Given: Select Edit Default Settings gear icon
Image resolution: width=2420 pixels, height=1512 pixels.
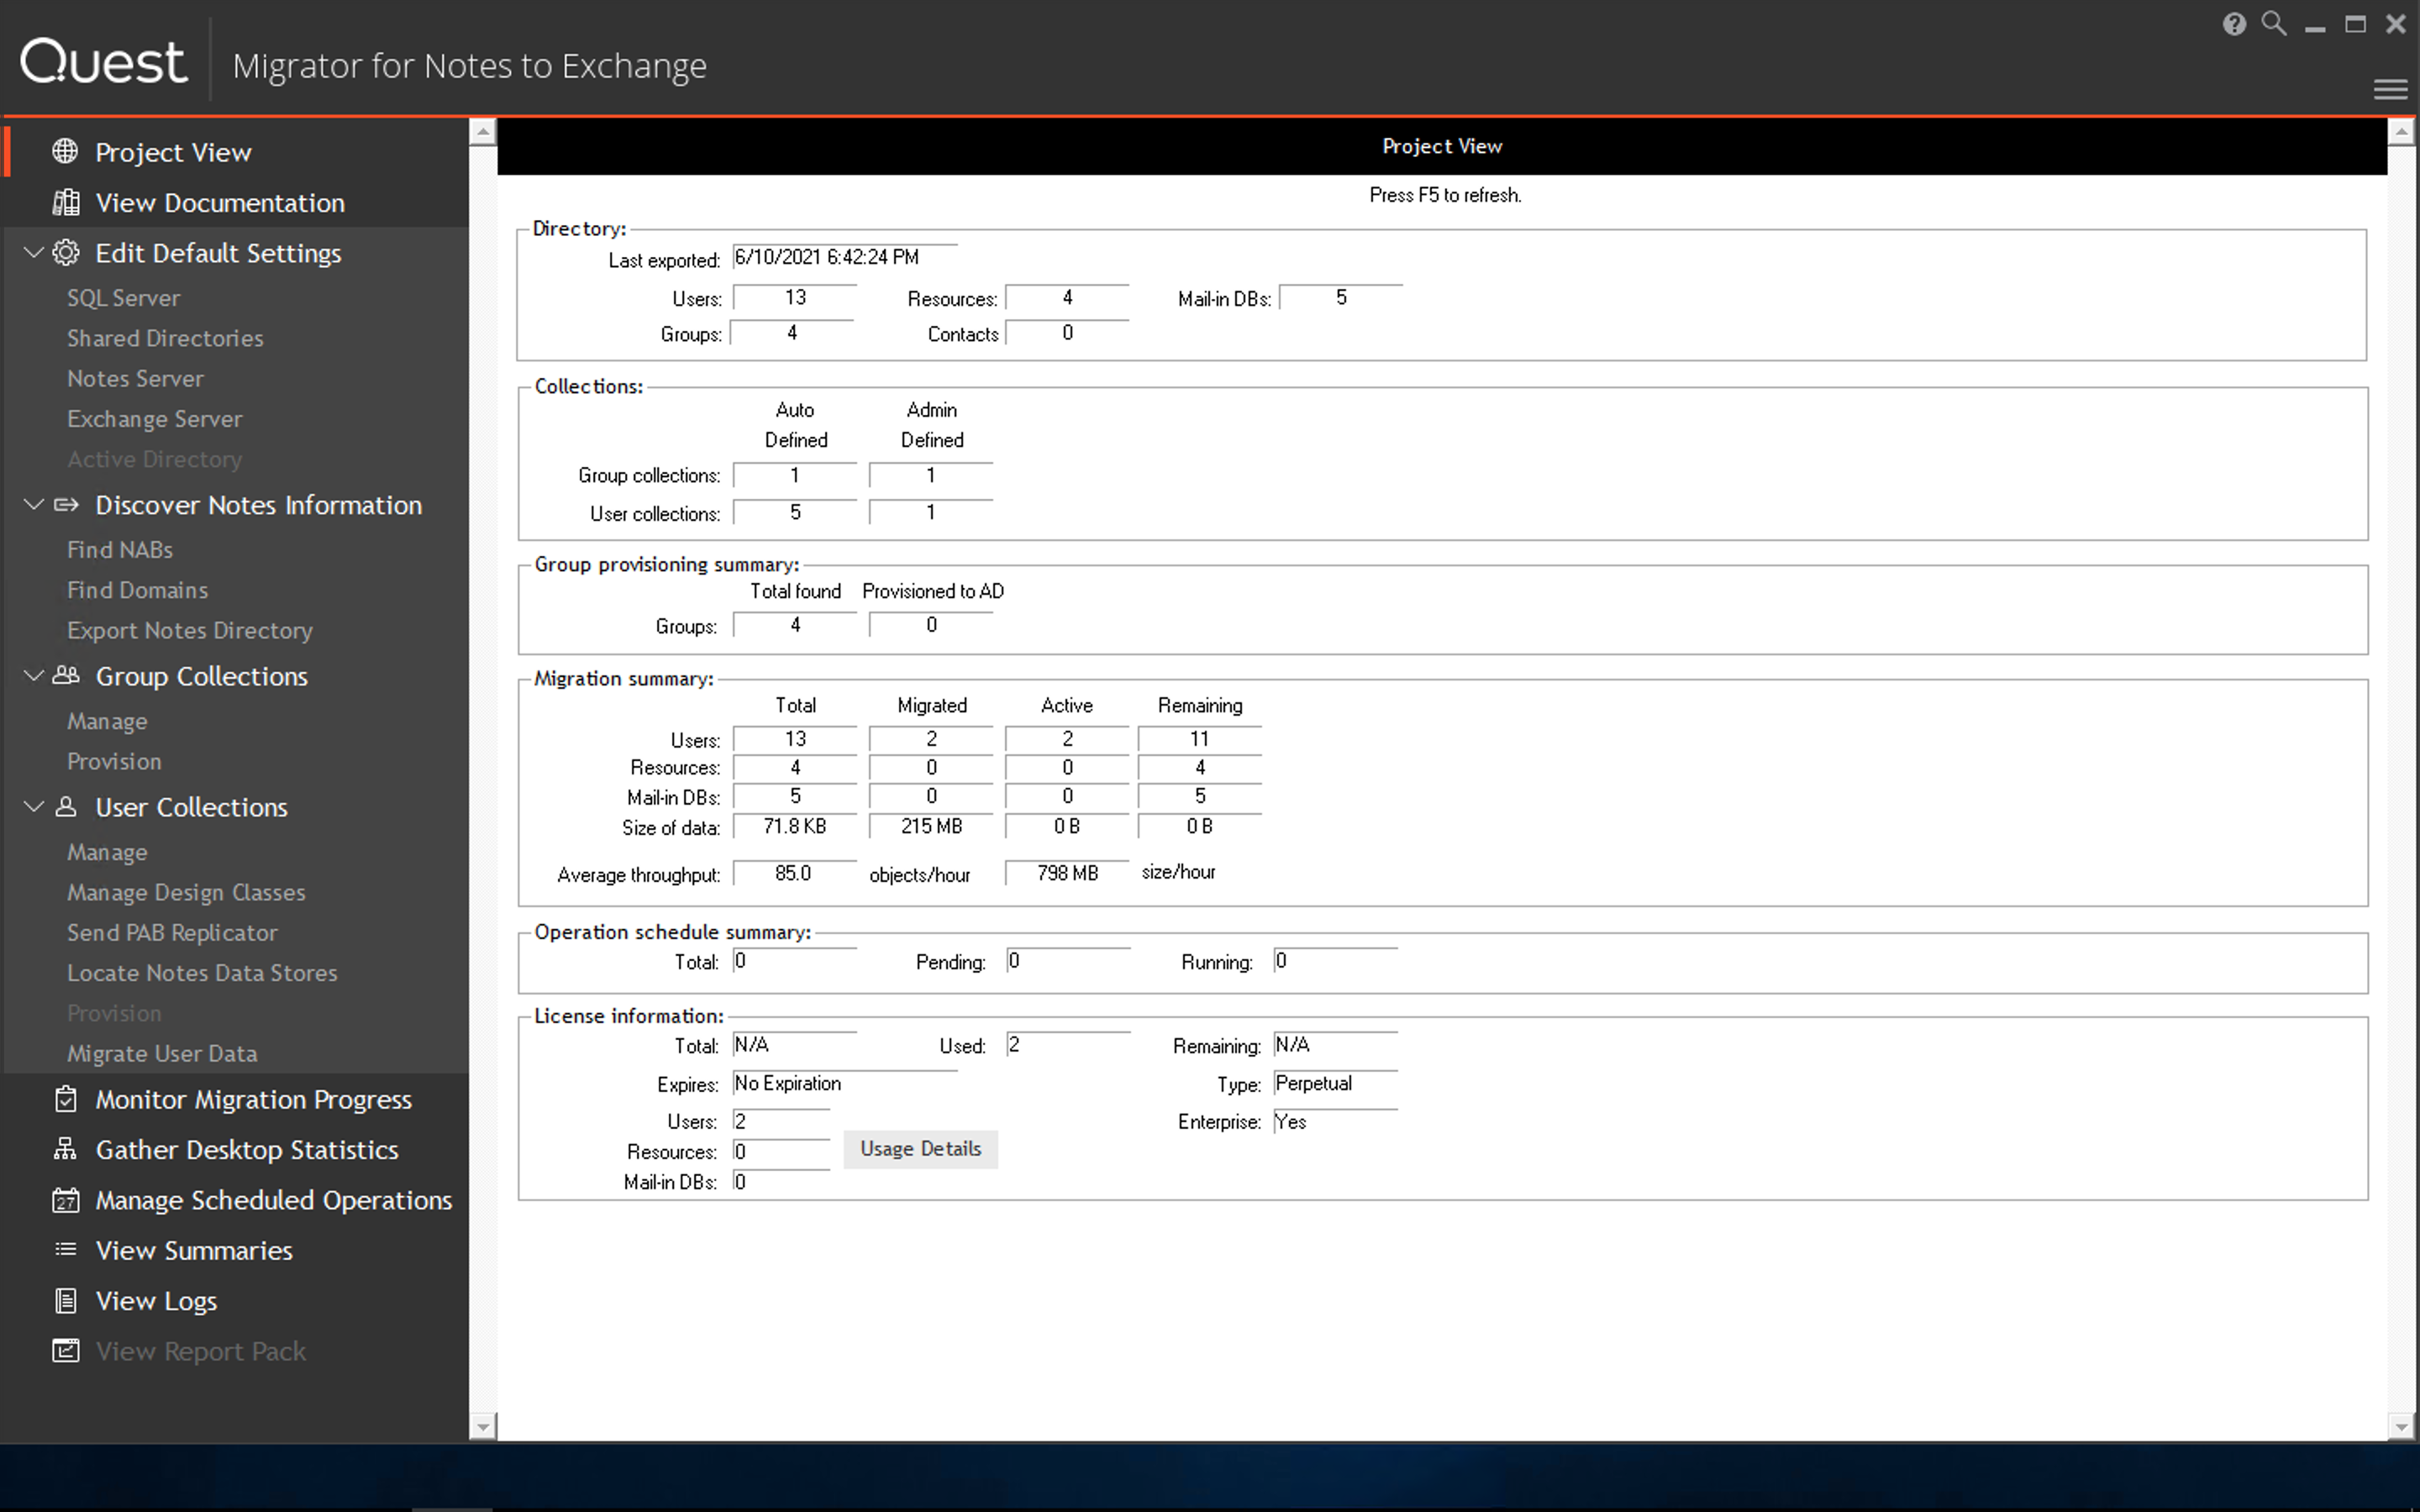Looking at the screenshot, I should click(x=66, y=253).
